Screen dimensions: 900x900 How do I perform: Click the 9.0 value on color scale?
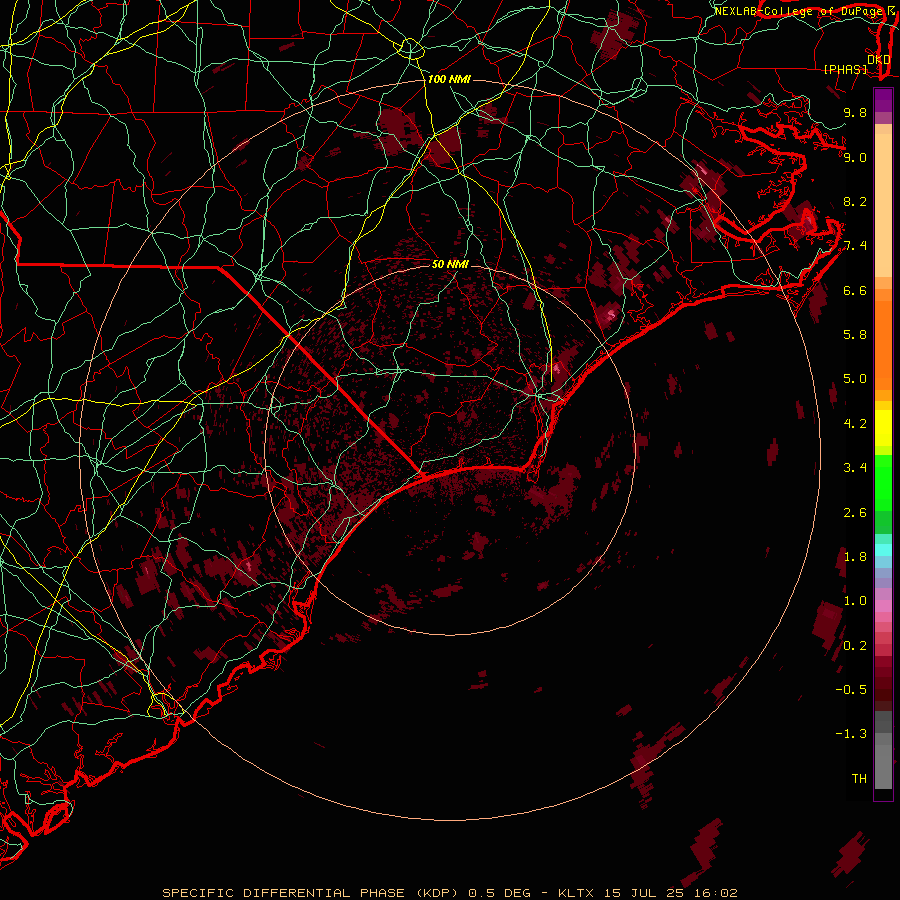(855, 158)
